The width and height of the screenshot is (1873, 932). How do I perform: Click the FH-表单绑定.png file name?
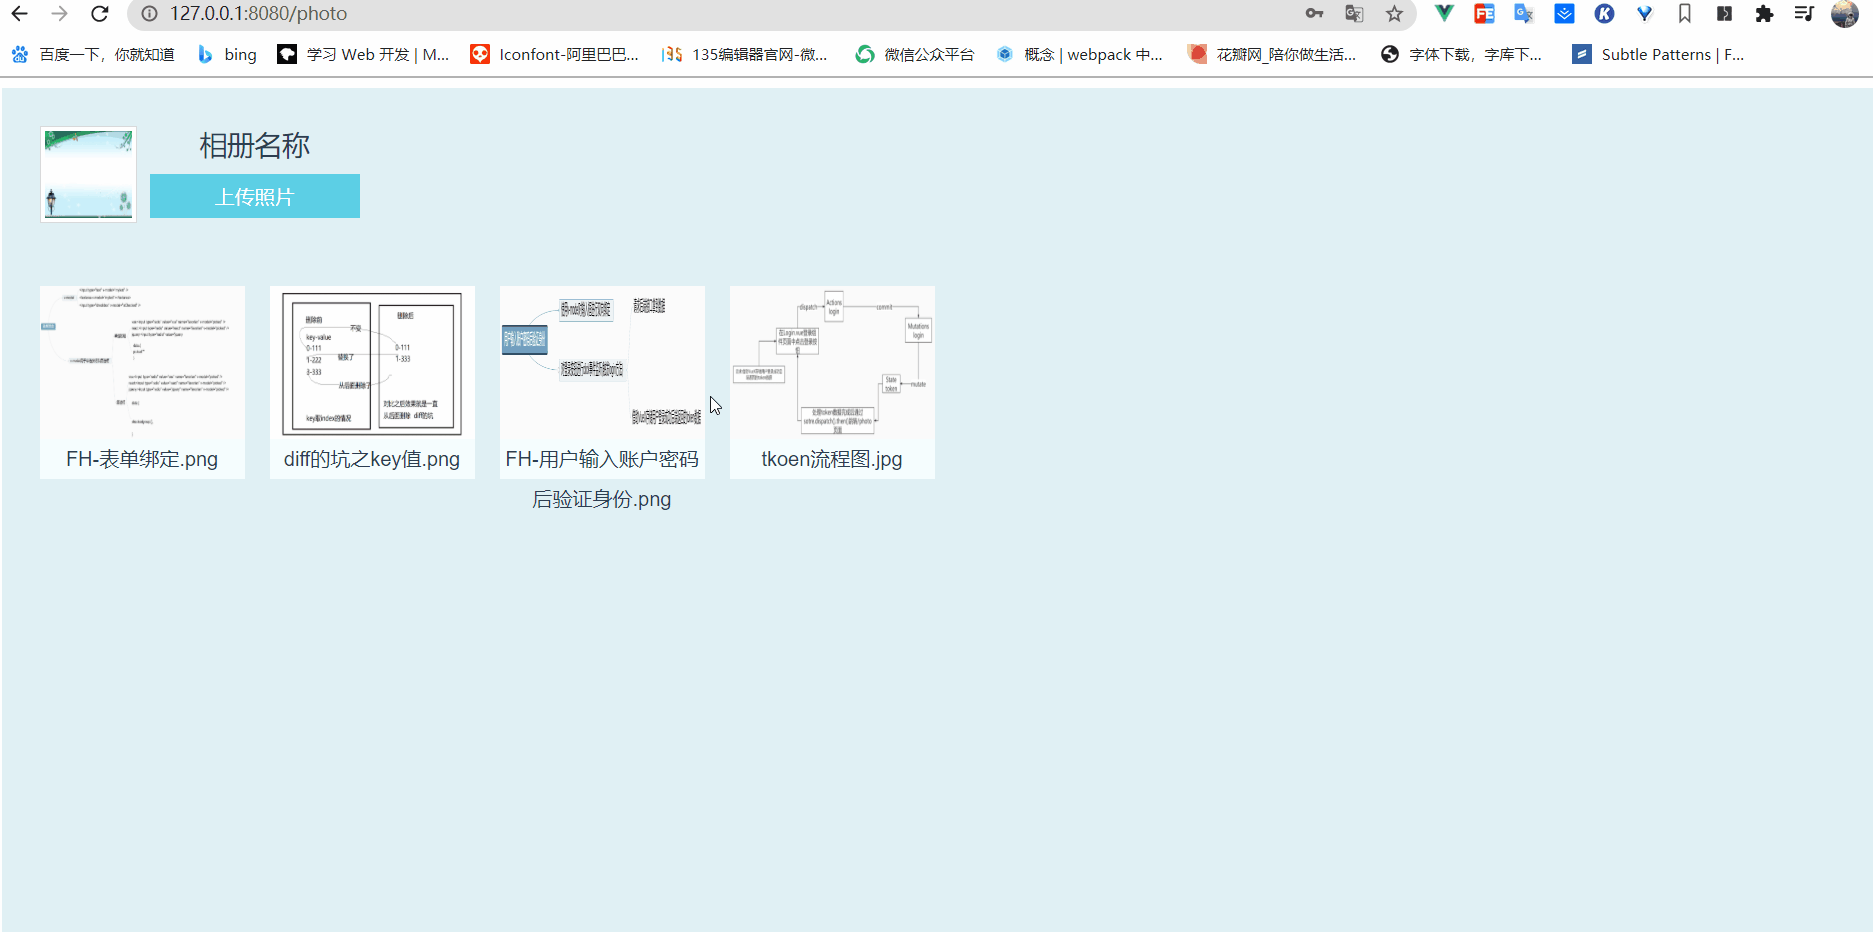click(x=142, y=459)
